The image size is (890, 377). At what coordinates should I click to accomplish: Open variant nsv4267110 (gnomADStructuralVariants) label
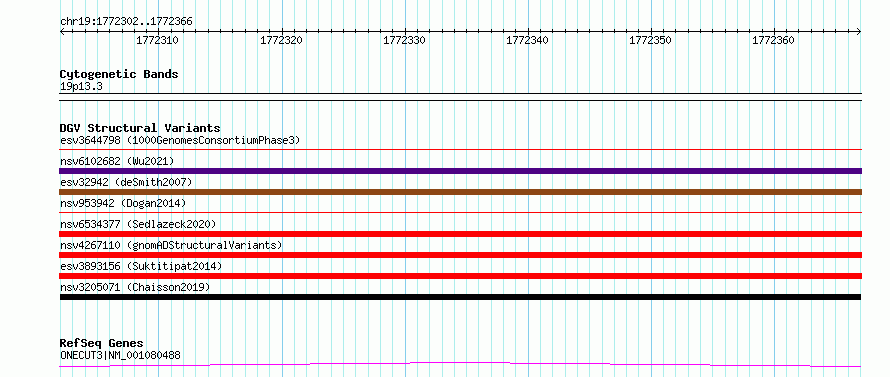171,245
